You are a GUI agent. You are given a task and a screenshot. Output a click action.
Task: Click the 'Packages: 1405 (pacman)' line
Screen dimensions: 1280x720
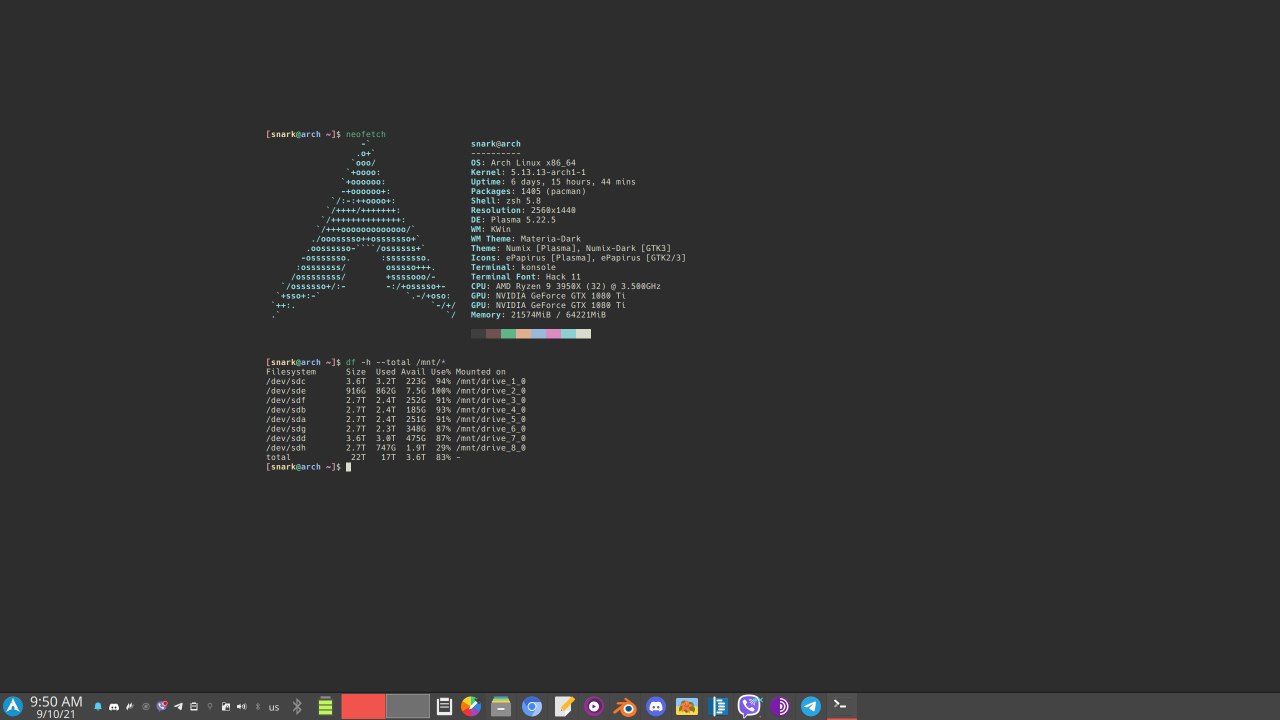coord(528,191)
